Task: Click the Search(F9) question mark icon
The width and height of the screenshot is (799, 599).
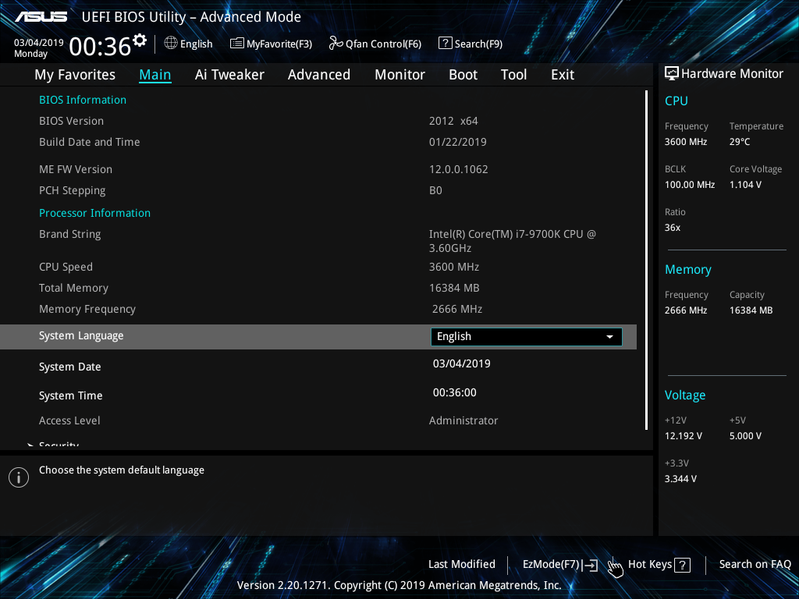Action: [445, 43]
